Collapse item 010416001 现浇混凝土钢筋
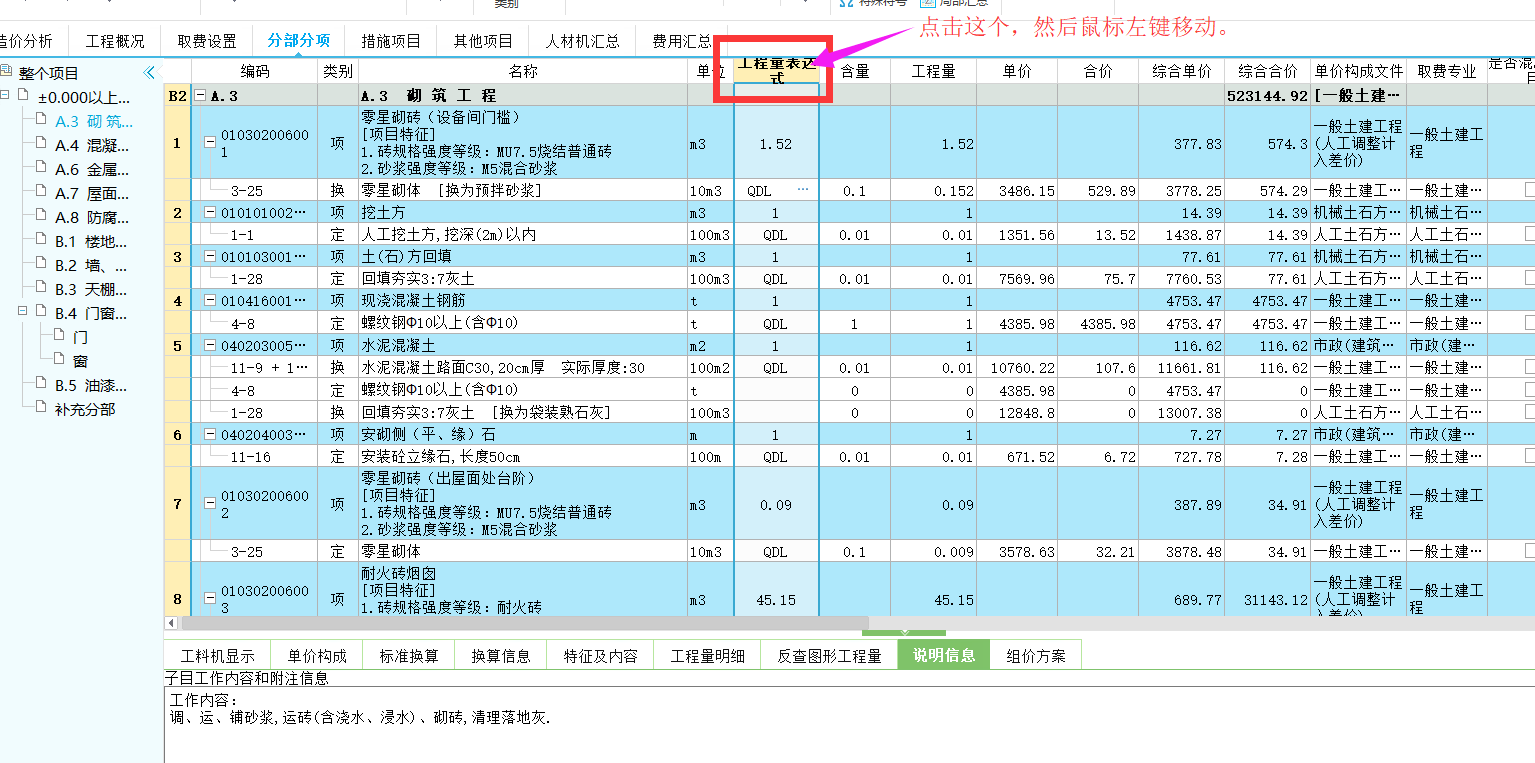The width and height of the screenshot is (1535, 763). click(210, 300)
